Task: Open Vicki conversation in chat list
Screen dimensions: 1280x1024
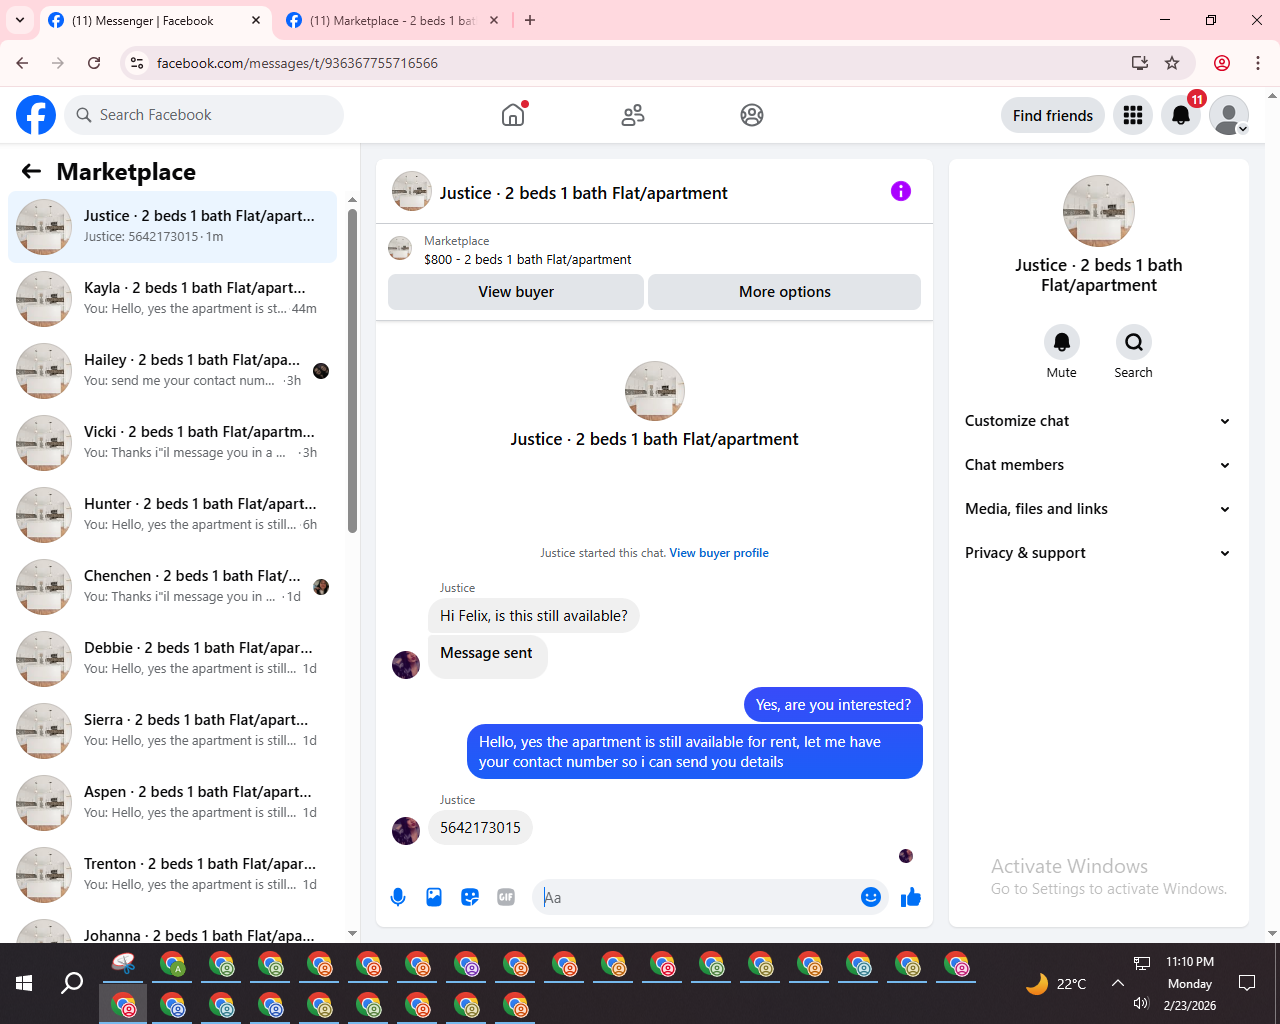Action: 172,443
